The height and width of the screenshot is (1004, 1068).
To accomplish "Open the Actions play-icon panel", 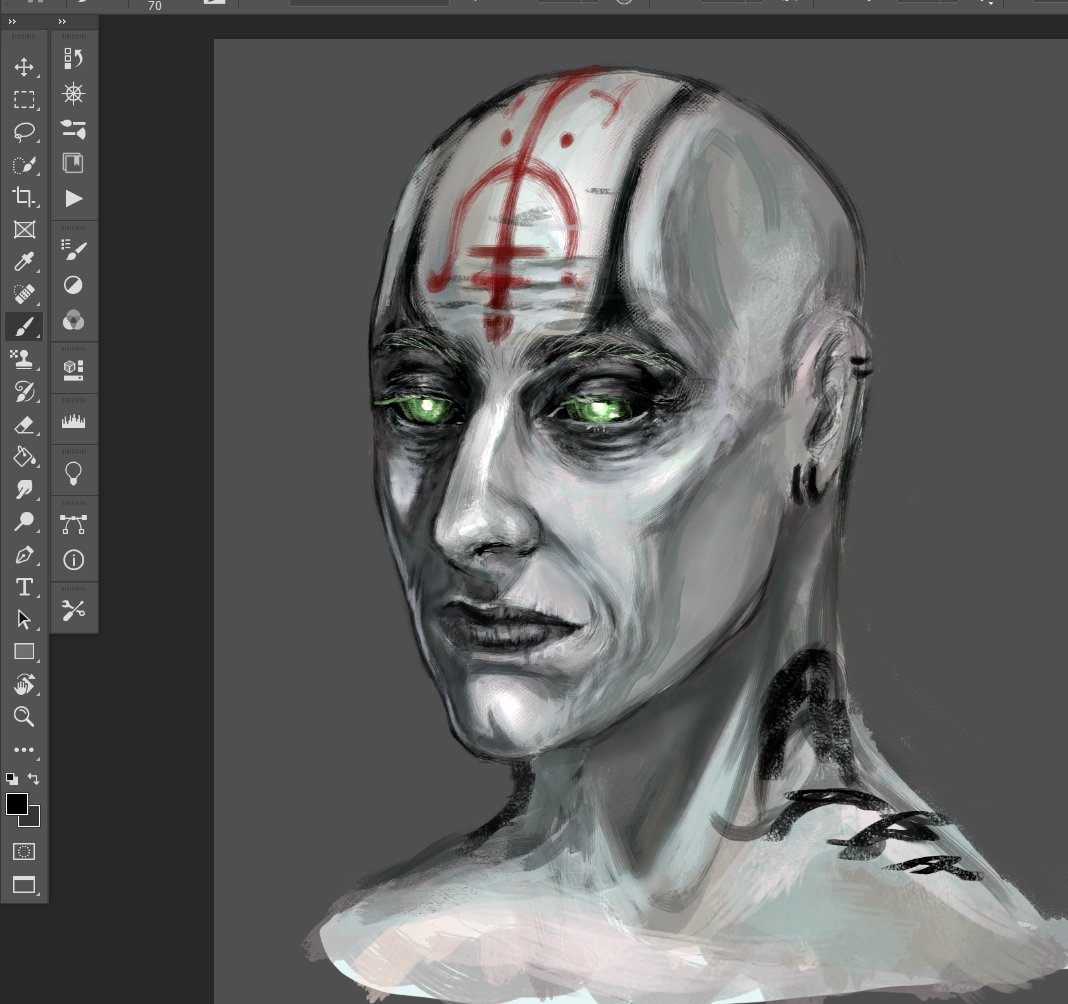I will pos(74,198).
